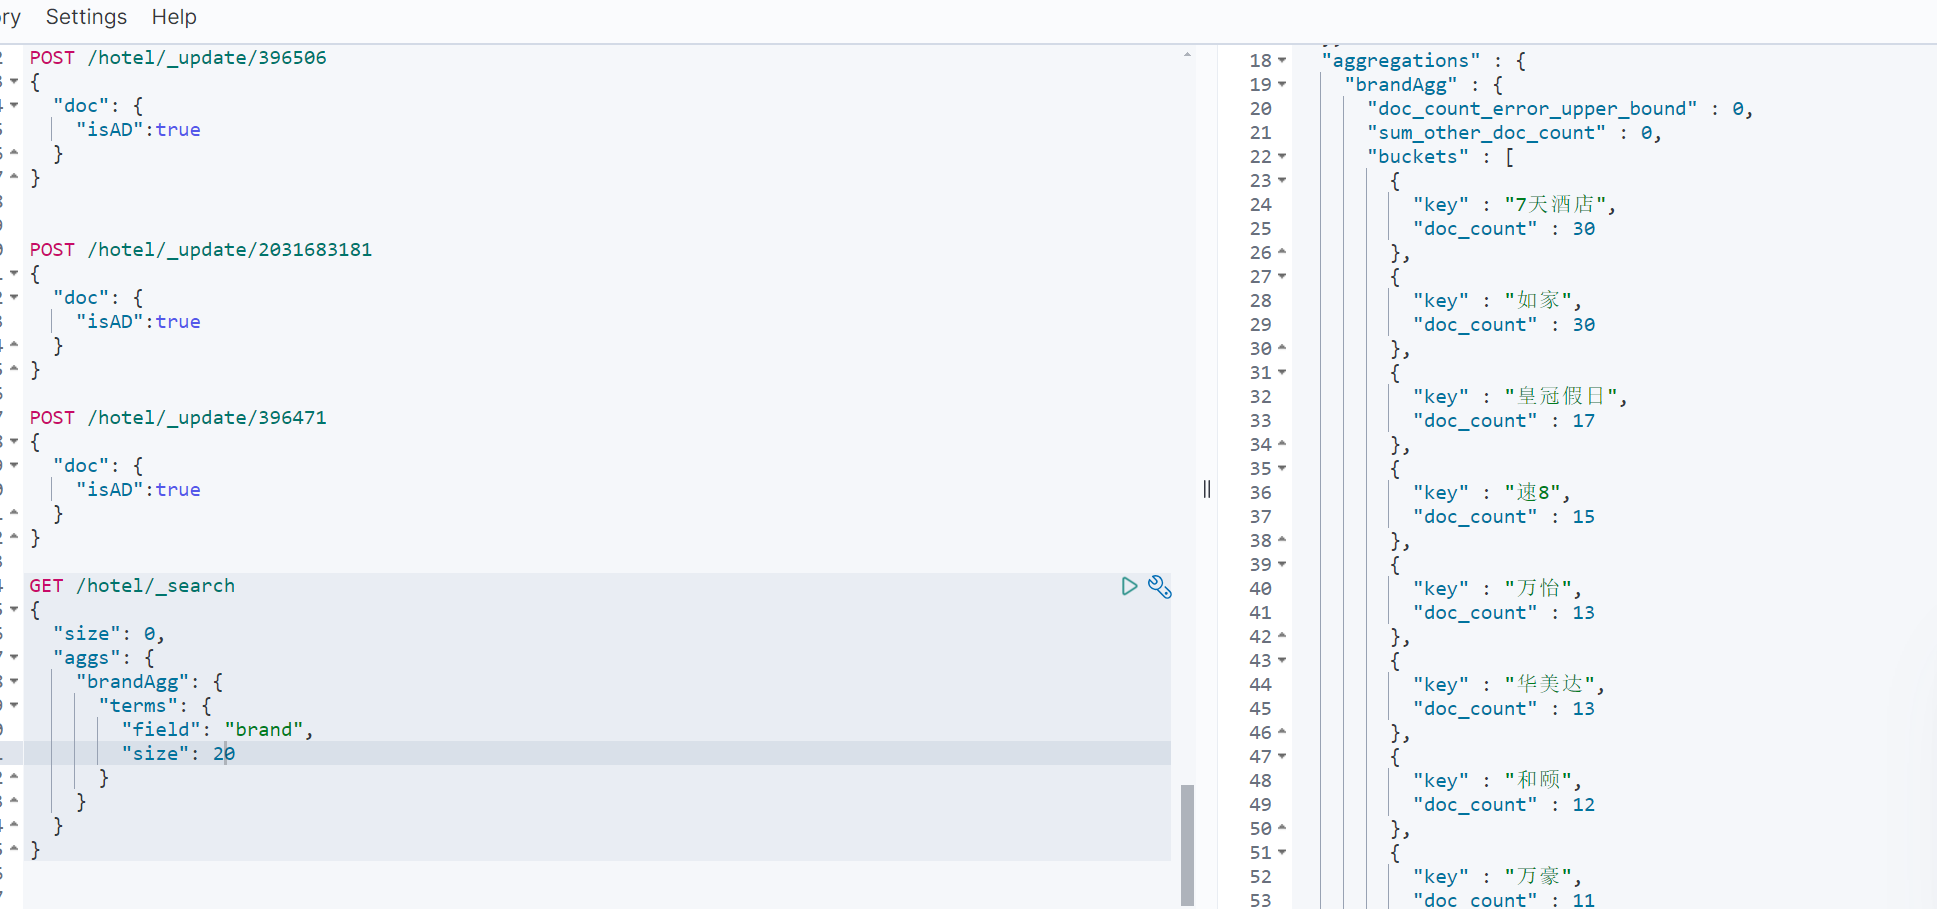Fold the 速8 bucket at line 35
The image size is (1937, 909).
point(1282,469)
